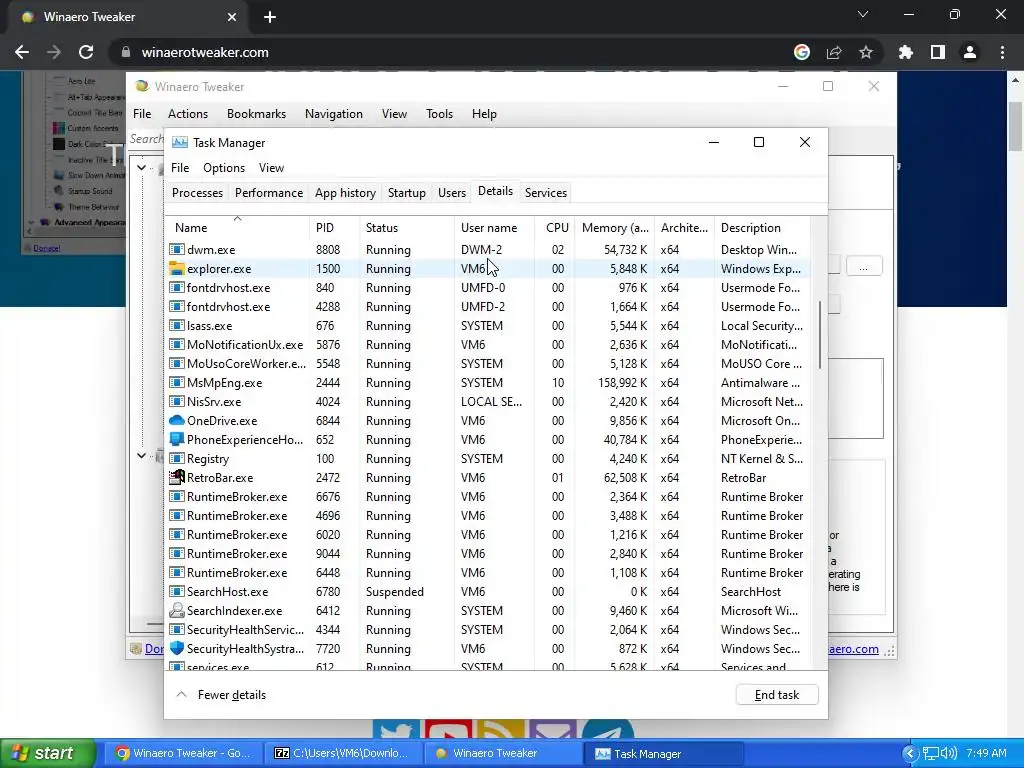Open Winaero Tweaker Tools menu
The height and width of the screenshot is (768, 1024).
pyautogui.click(x=440, y=114)
